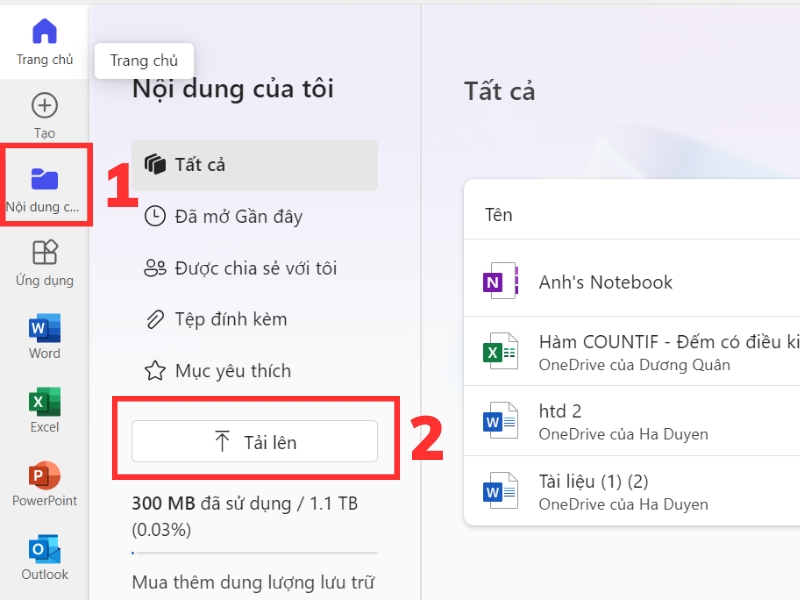The image size is (800, 600).
Task: Click the people icon of Được chia sẻ với tôi
Action: tap(155, 268)
